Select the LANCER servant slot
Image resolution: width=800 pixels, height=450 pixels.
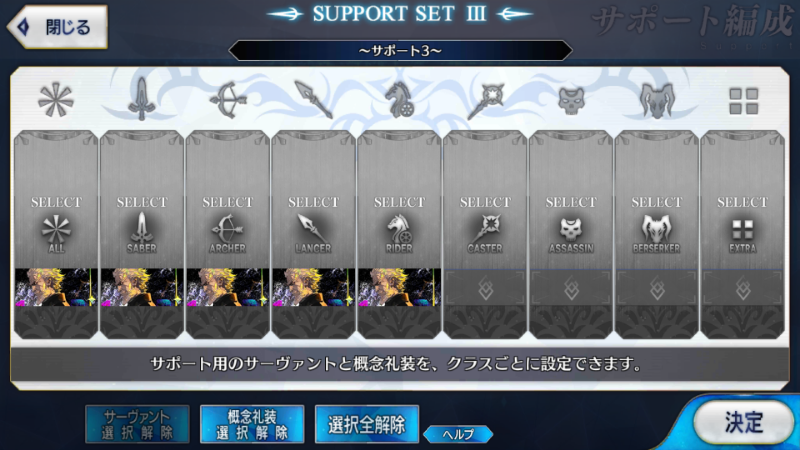point(313,200)
